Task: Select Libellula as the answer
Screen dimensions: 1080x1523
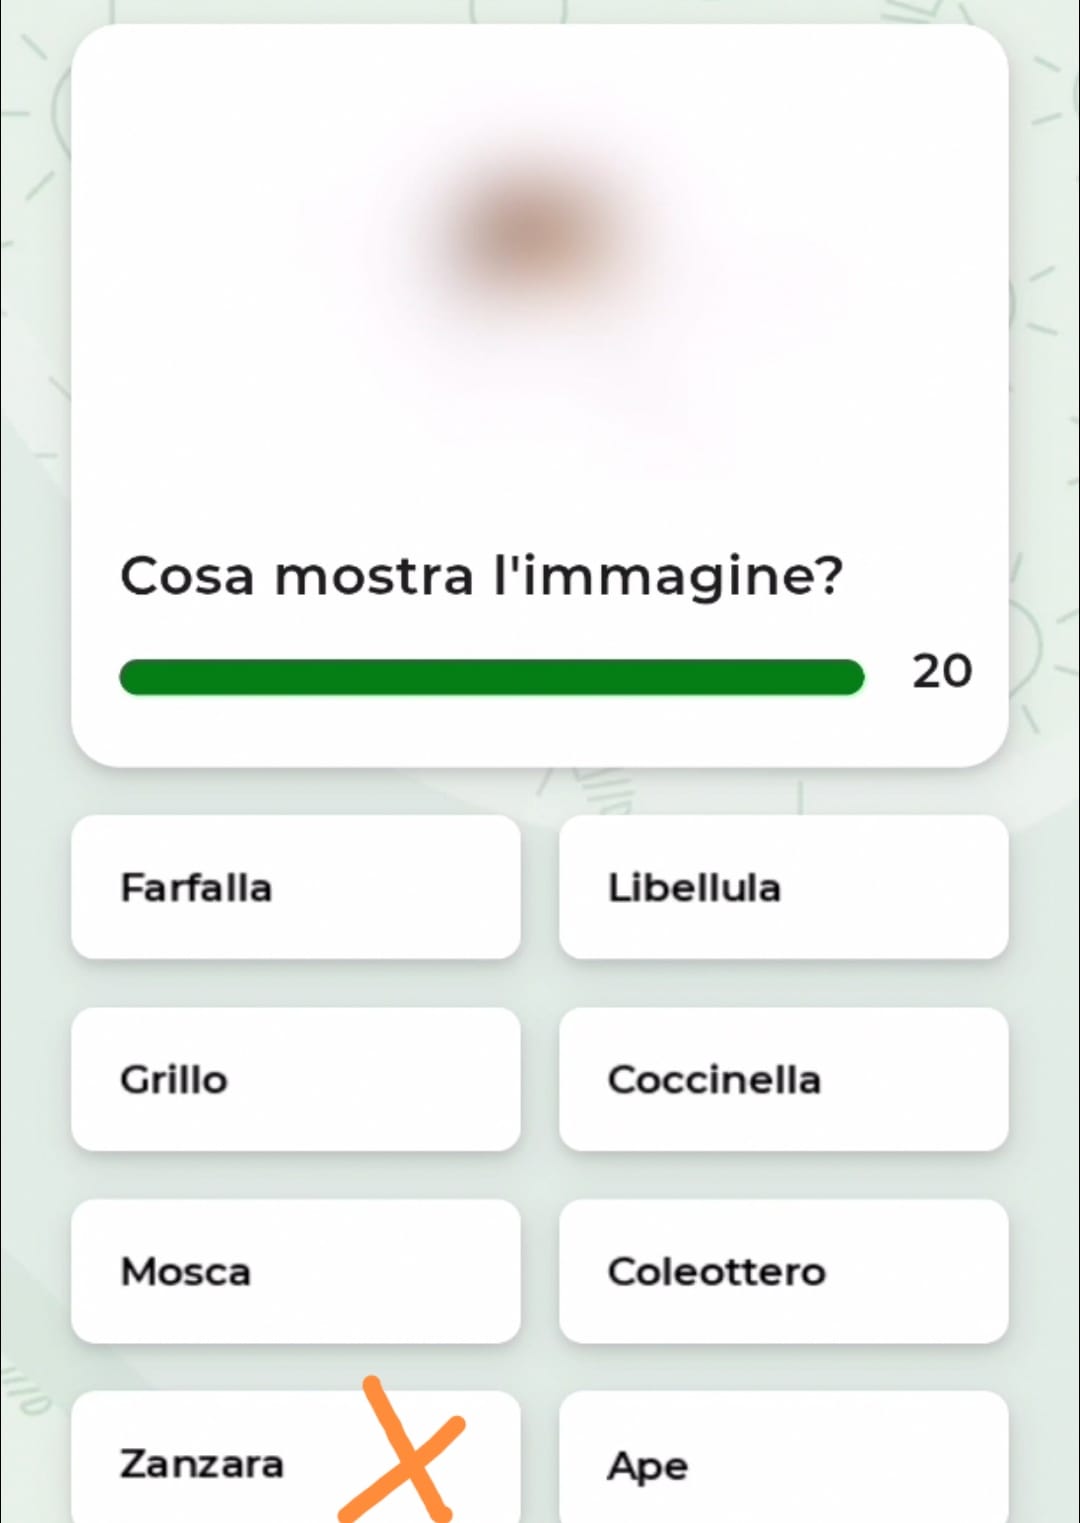Action: coord(784,887)
